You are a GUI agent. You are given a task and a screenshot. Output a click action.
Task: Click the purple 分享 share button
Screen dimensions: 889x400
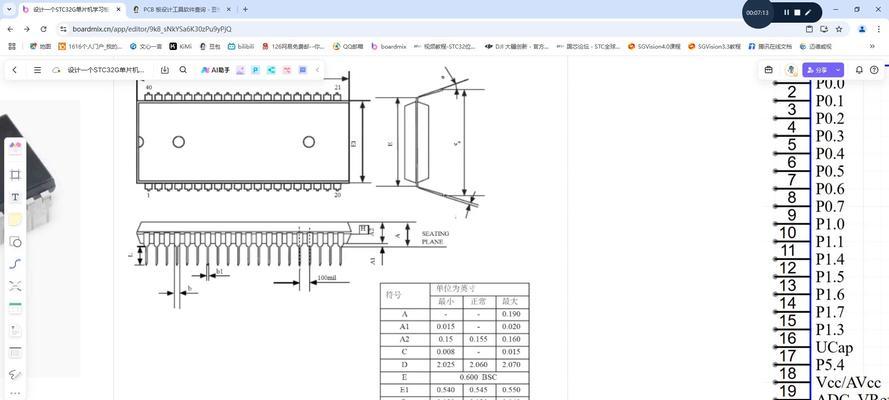(x=817, y=70)
